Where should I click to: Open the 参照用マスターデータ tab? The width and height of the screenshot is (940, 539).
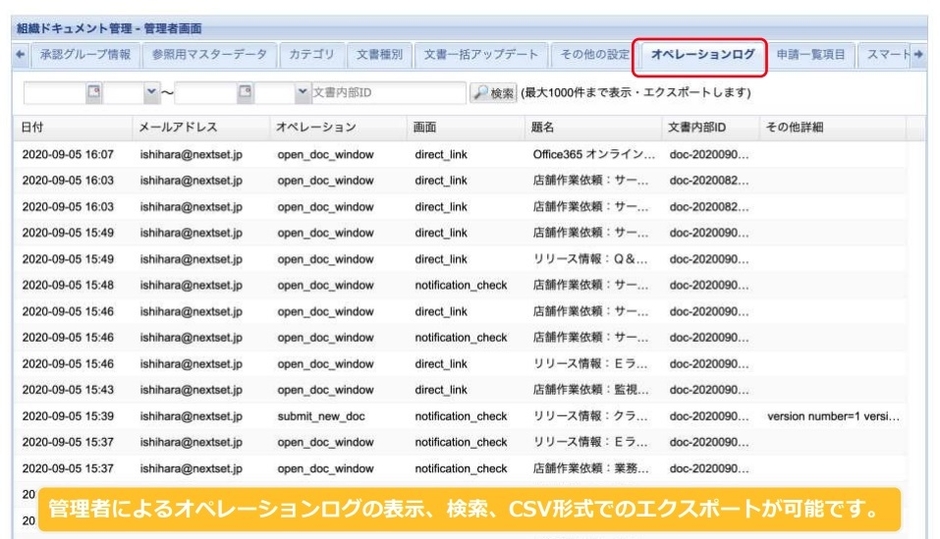[x=209, y=55]
